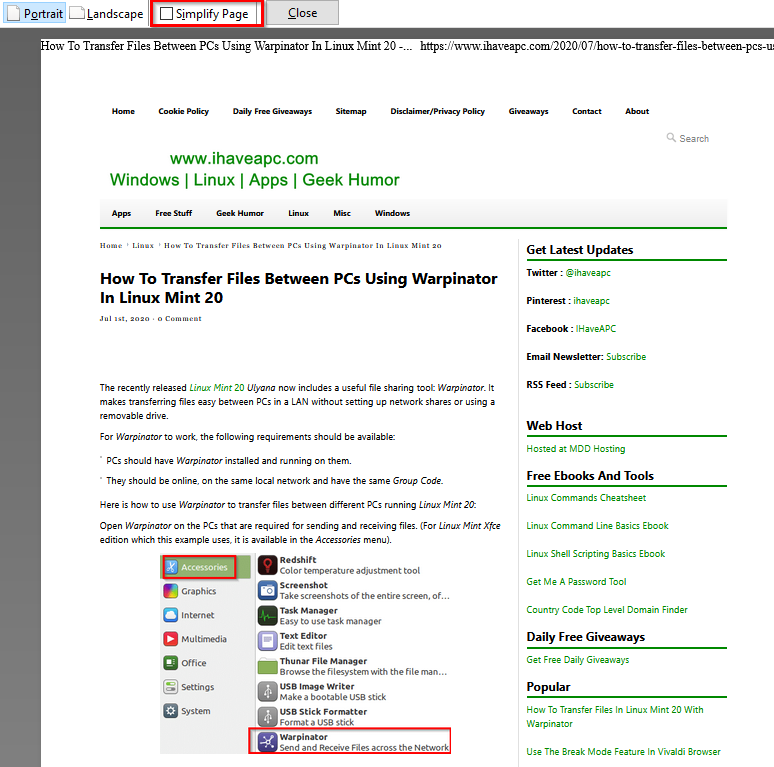The height and width of the screenshot is (767, 774).
Task: Subscribe to the Email Newsletter
Action: [626, 357]
